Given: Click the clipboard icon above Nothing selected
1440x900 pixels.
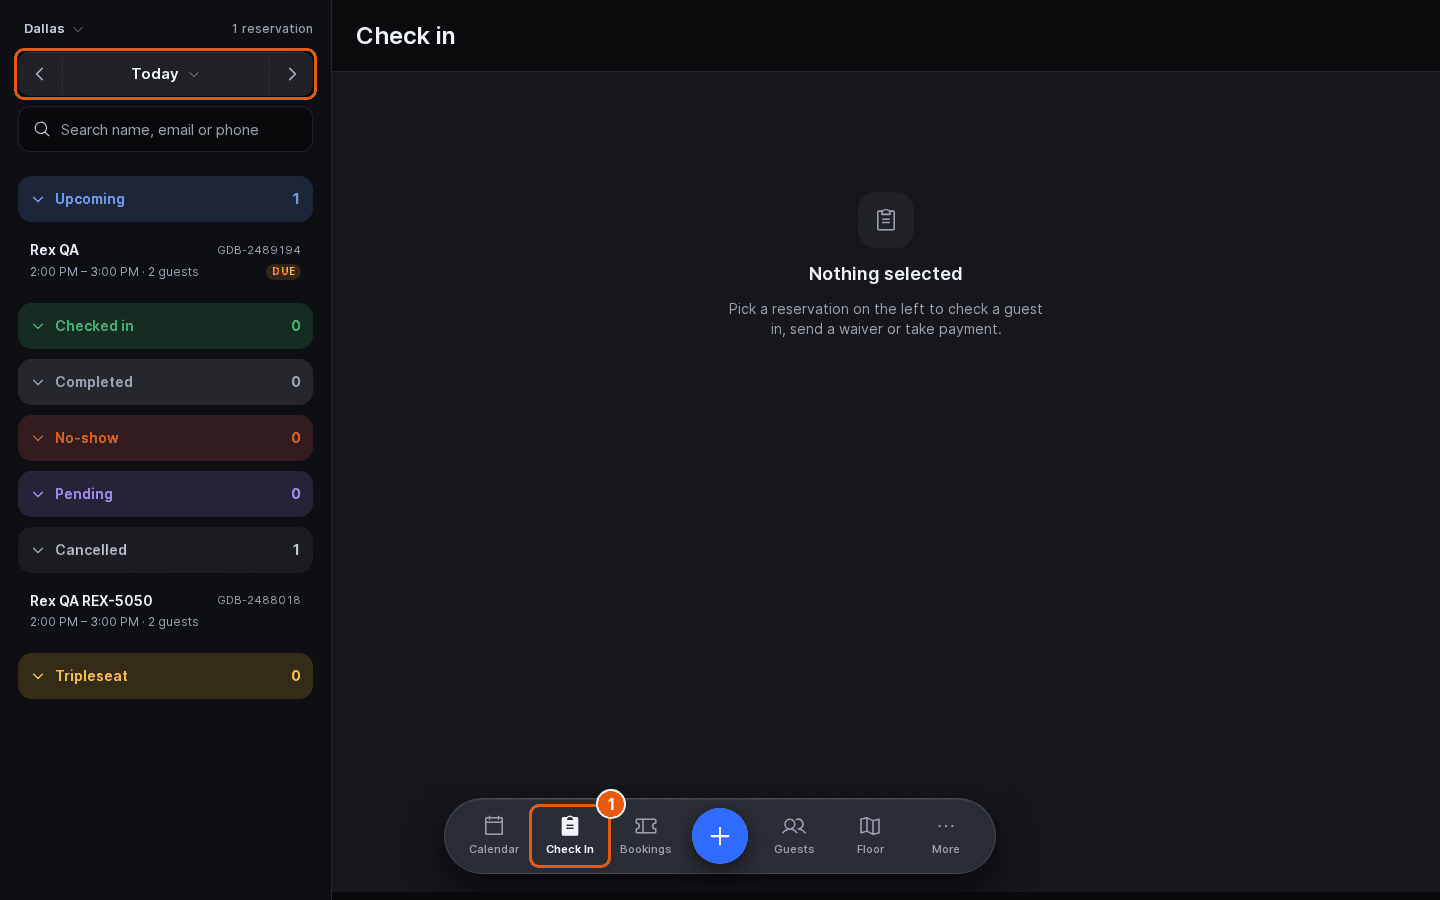Looking at the screenshot, I should click(x=886, y=220).
